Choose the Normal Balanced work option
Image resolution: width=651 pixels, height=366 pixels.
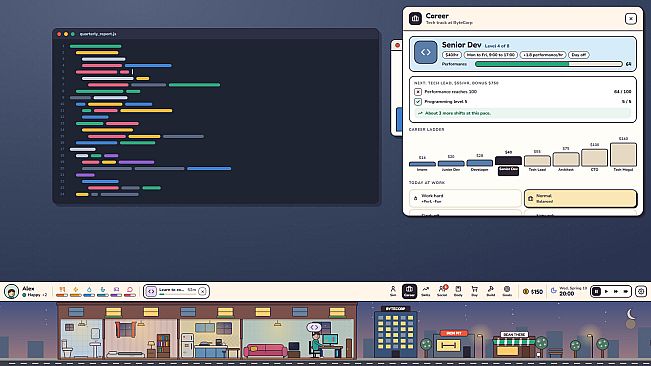pyautogui.click(x=580, y=198)
